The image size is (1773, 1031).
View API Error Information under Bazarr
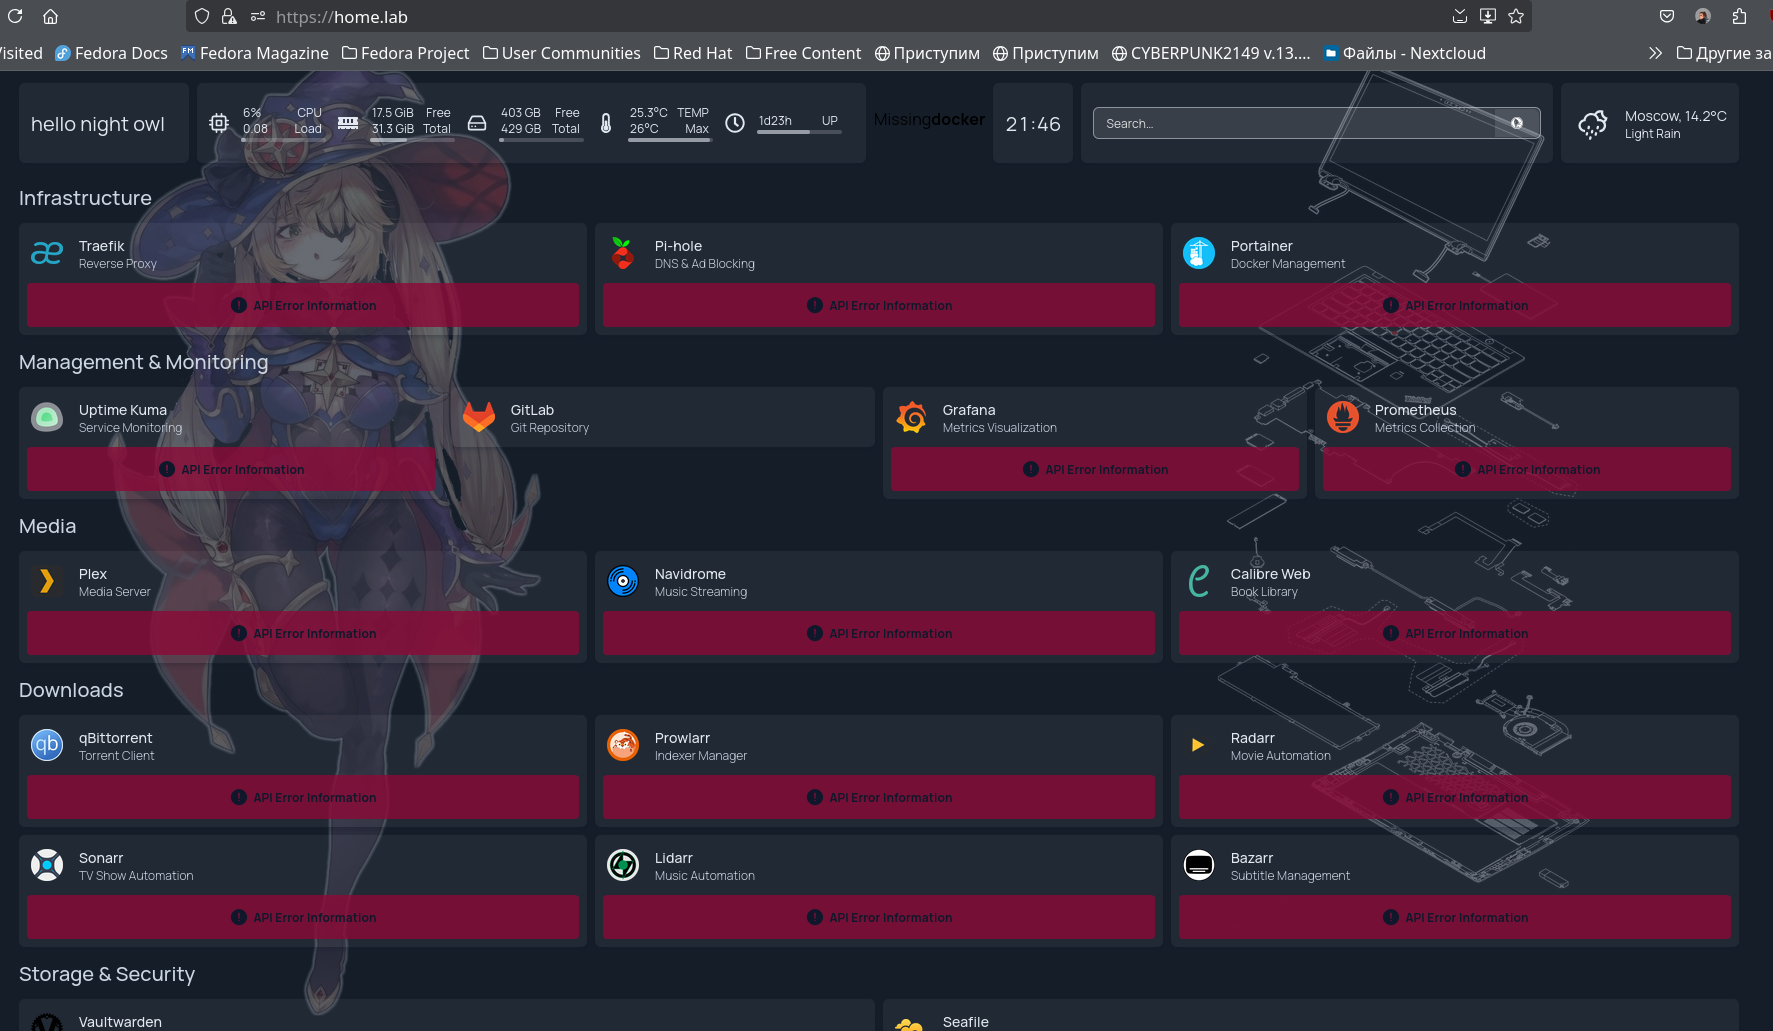coord(1455,917)
